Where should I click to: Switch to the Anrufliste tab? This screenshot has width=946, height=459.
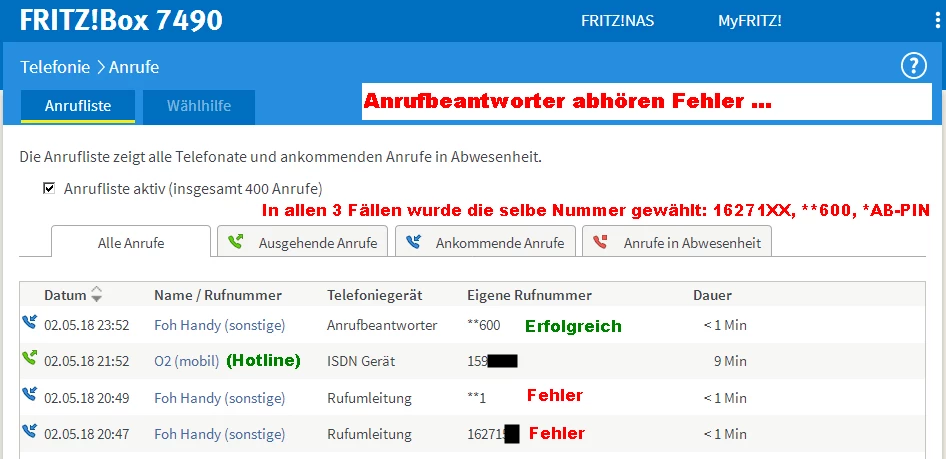(x=78, y=106)
